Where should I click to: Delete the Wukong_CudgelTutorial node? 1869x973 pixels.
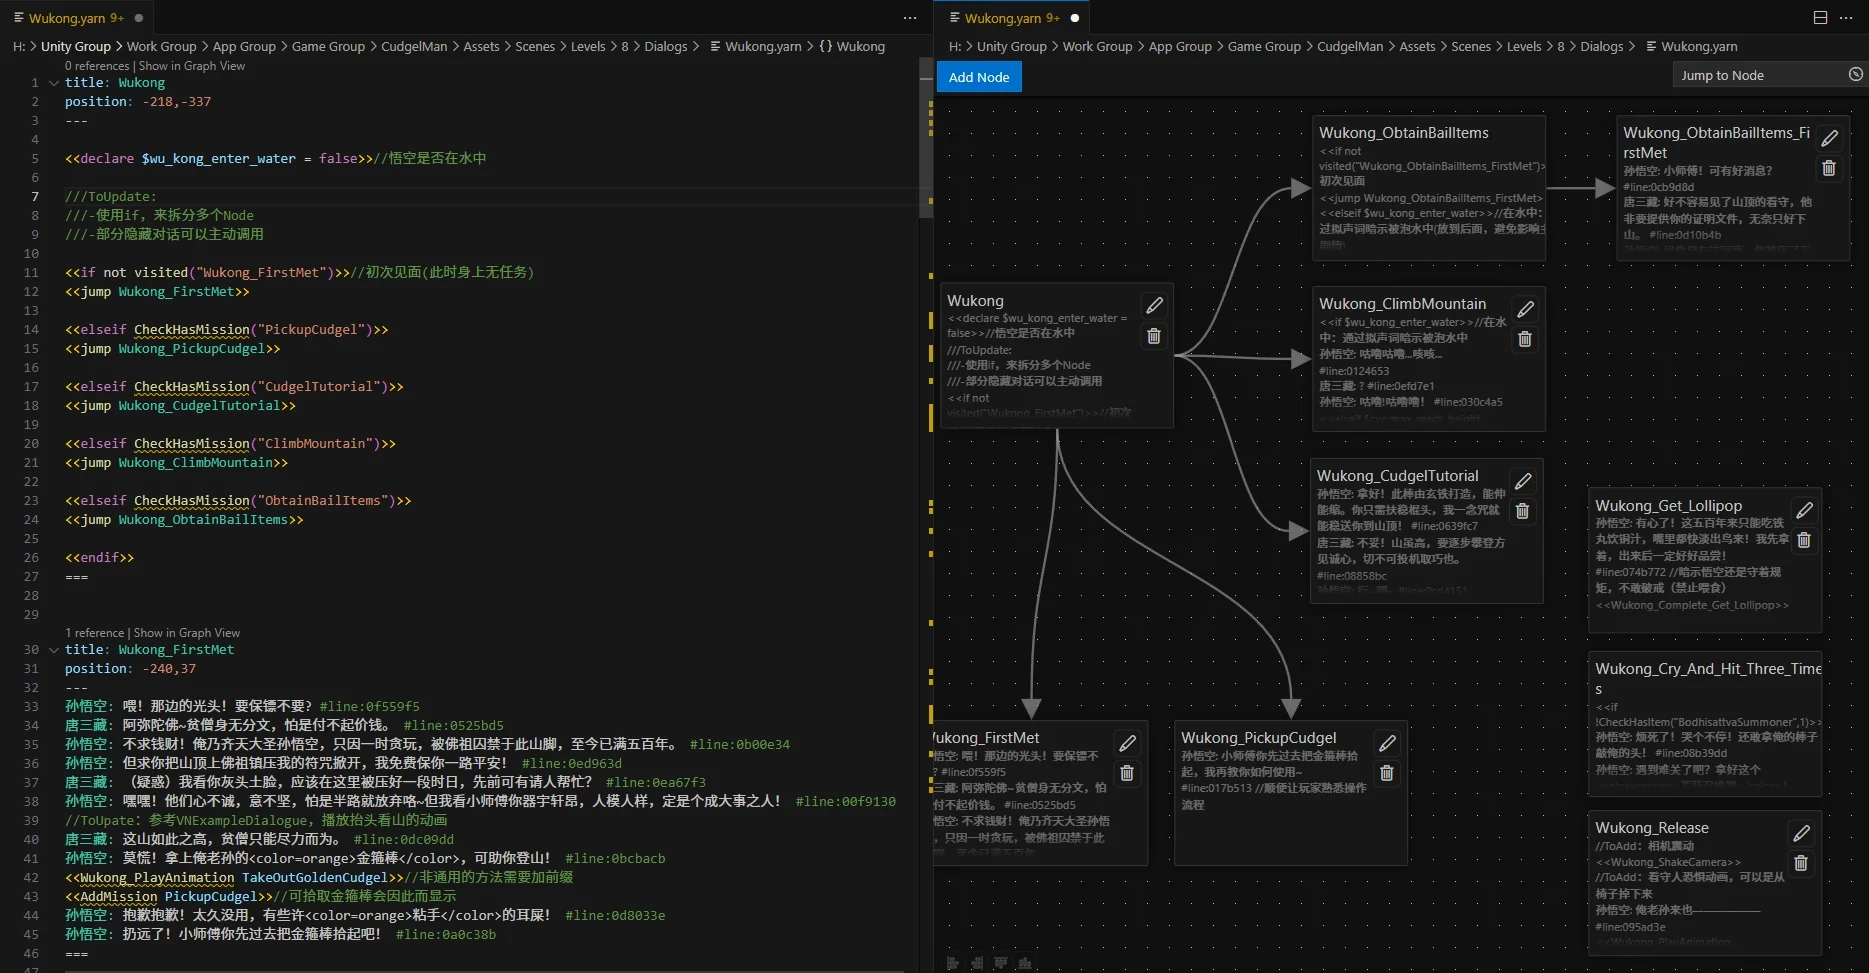[x=1523, y=511]
